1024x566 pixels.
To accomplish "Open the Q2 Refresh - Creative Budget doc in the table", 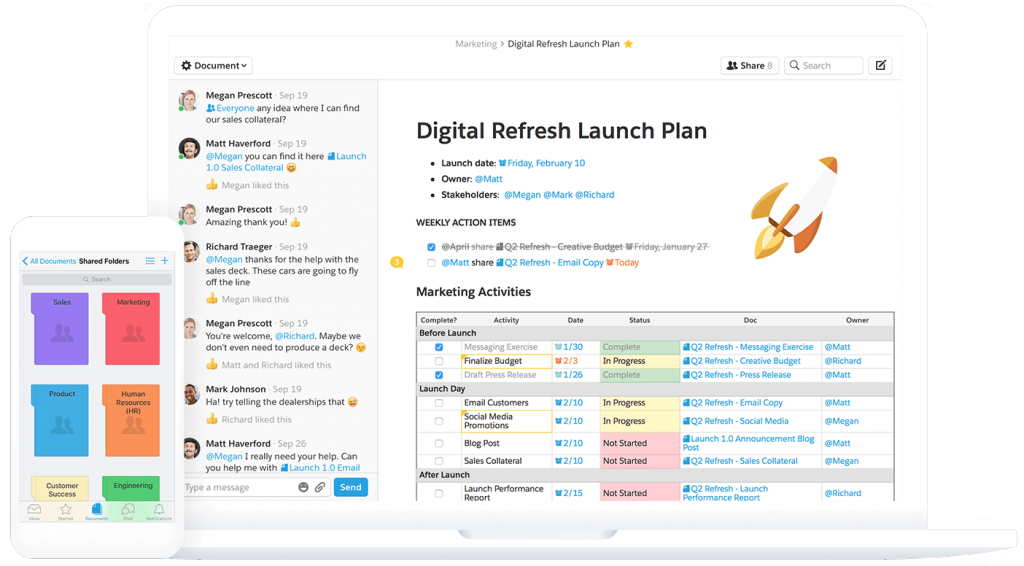I will coord(741,361).
